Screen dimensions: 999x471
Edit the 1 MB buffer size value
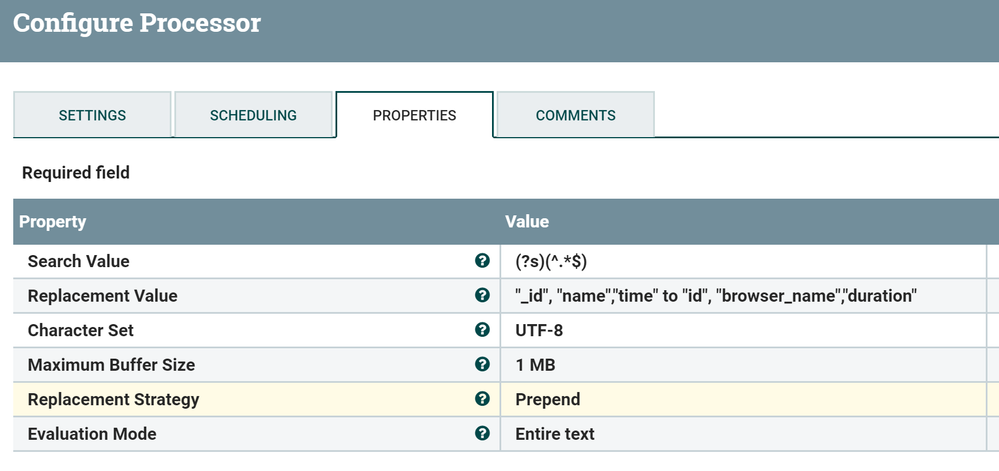(x=742, y=365)
